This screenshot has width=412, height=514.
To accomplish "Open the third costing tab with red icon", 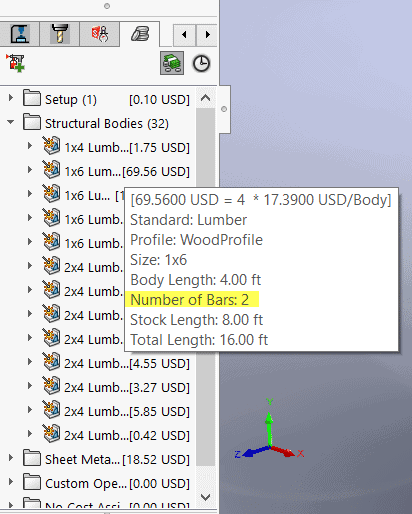I will [99, 34].
